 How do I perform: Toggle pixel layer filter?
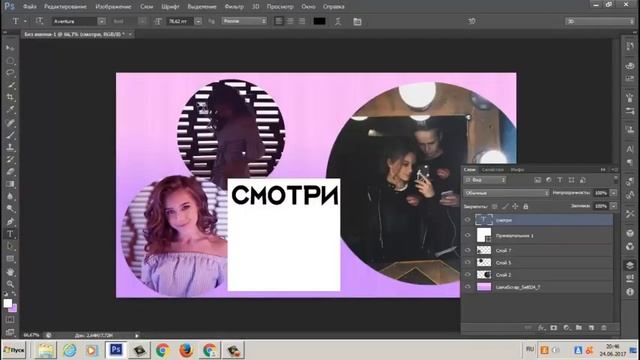(538, 180)
